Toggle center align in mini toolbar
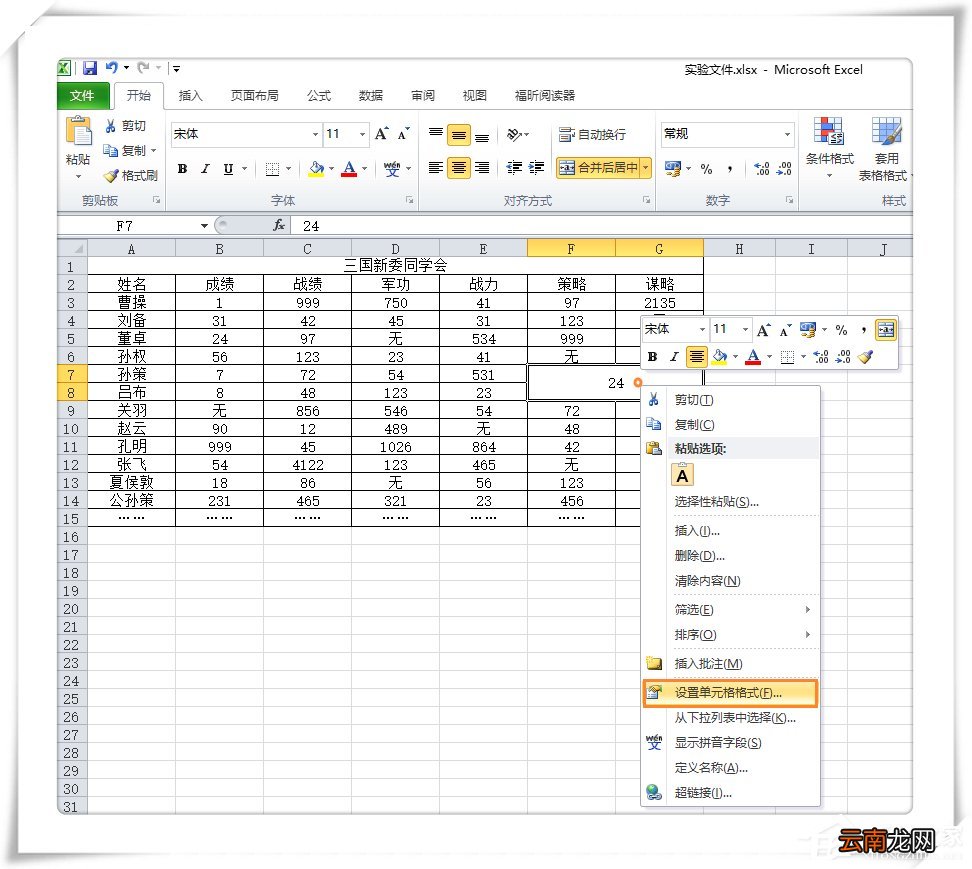Screen dimensions: 972x869 (x=697, y=356)
